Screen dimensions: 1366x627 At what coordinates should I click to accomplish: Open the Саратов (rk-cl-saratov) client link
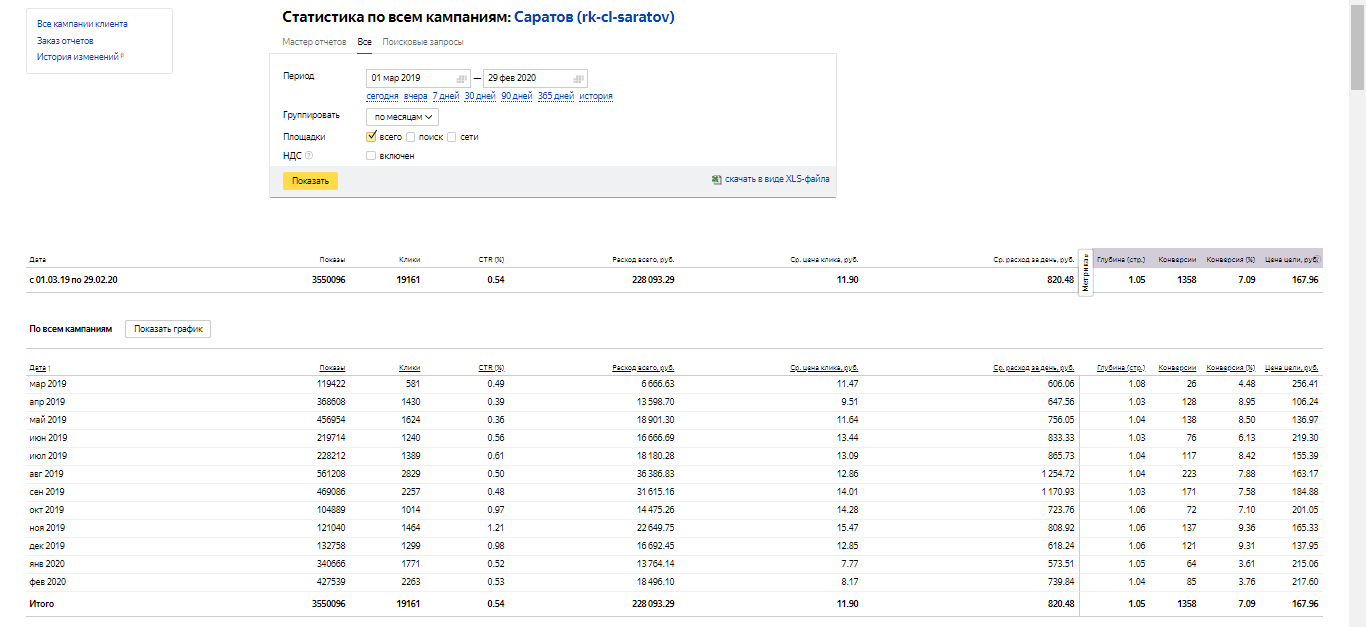594,18
